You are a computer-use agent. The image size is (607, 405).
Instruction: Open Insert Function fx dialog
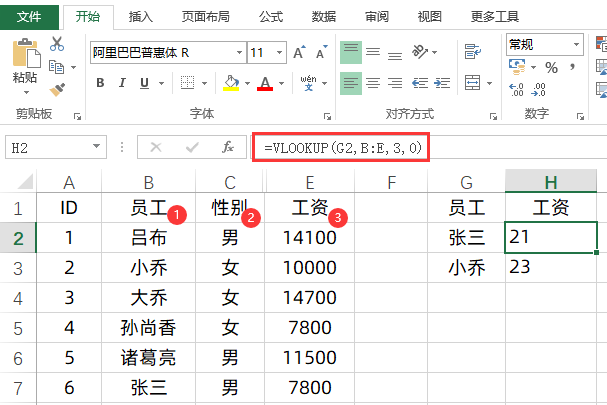click(x=228, y=147)
